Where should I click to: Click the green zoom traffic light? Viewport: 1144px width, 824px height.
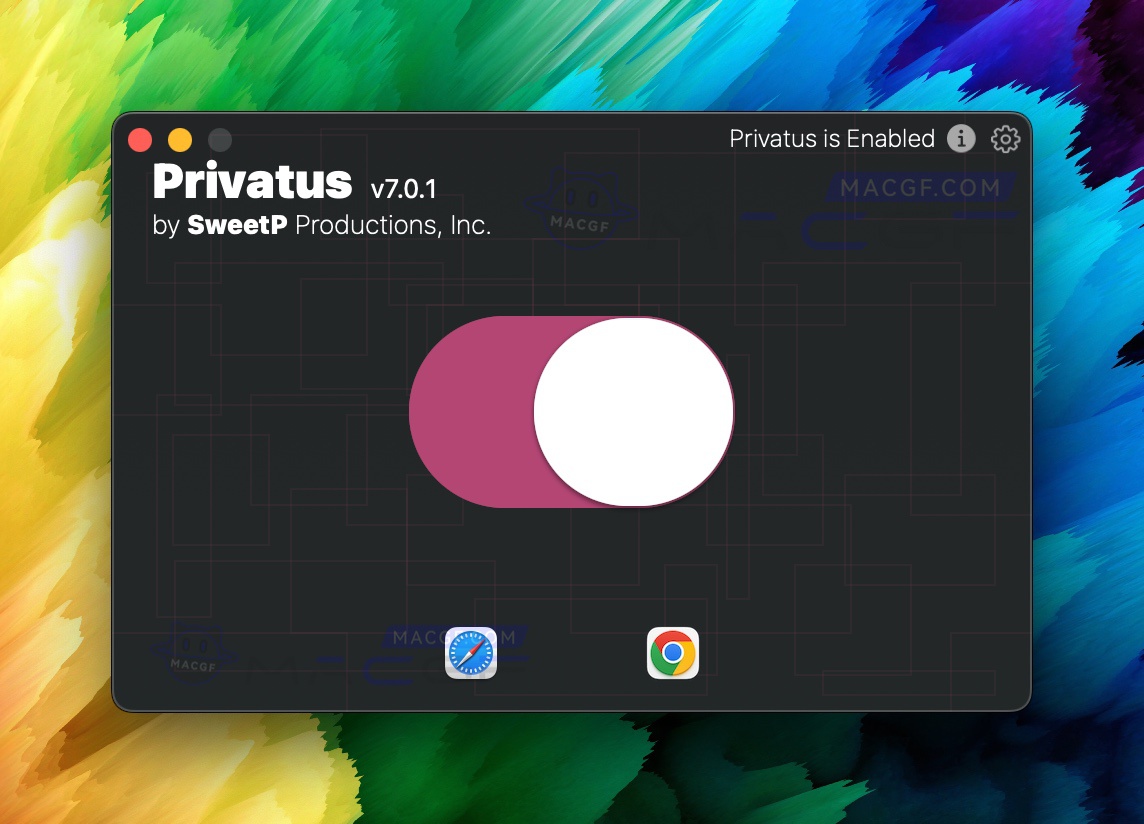tap(219, 139)
